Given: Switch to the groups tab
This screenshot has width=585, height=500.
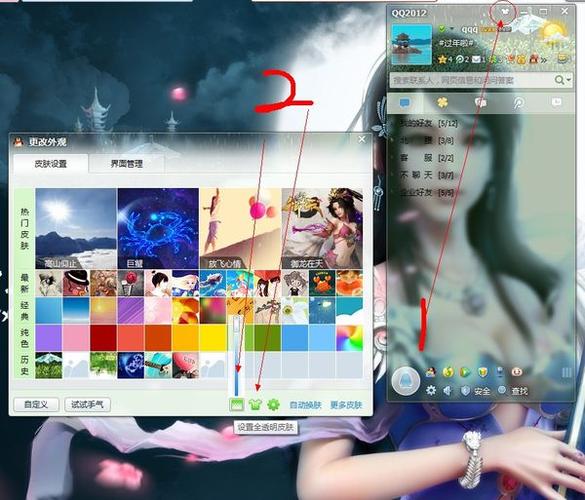Looking at the screenshot, I should point(481,103).
